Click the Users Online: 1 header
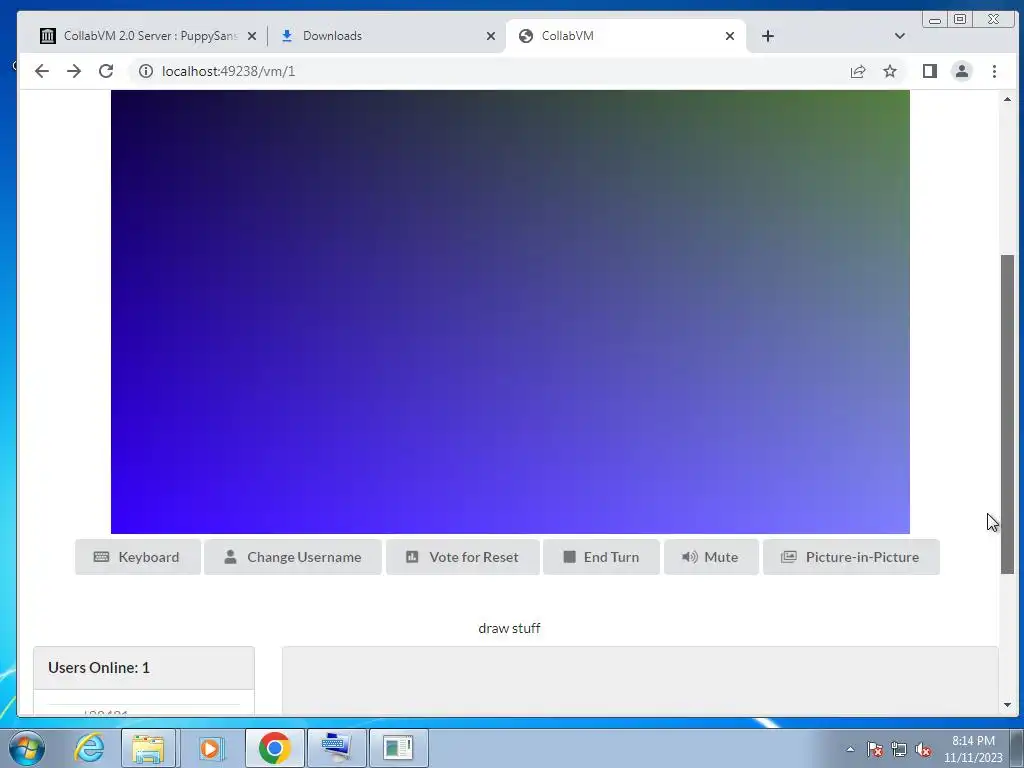Viewport: 1024px width, 768px height. [144, 668]
